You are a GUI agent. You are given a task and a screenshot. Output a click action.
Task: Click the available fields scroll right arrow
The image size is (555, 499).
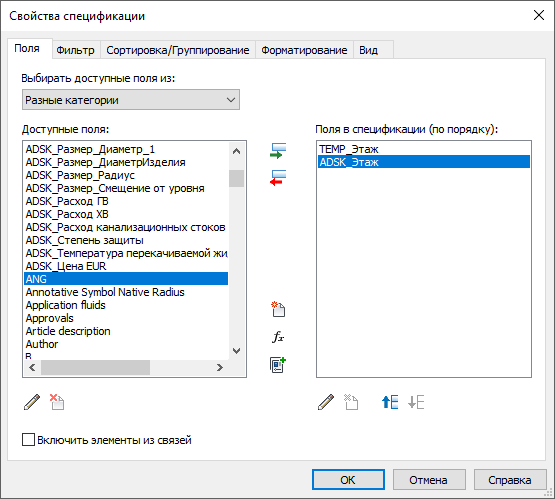pos(219,367)
